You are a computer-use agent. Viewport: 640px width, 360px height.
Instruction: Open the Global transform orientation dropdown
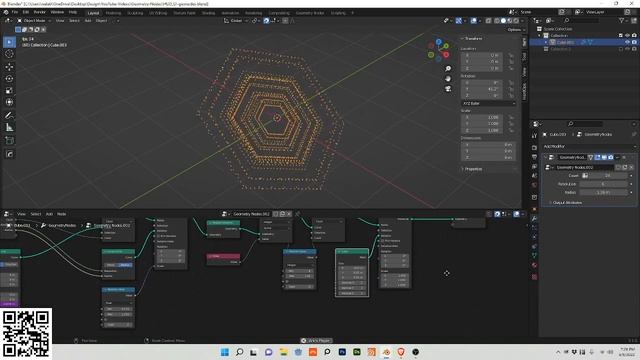coord(235,20)
